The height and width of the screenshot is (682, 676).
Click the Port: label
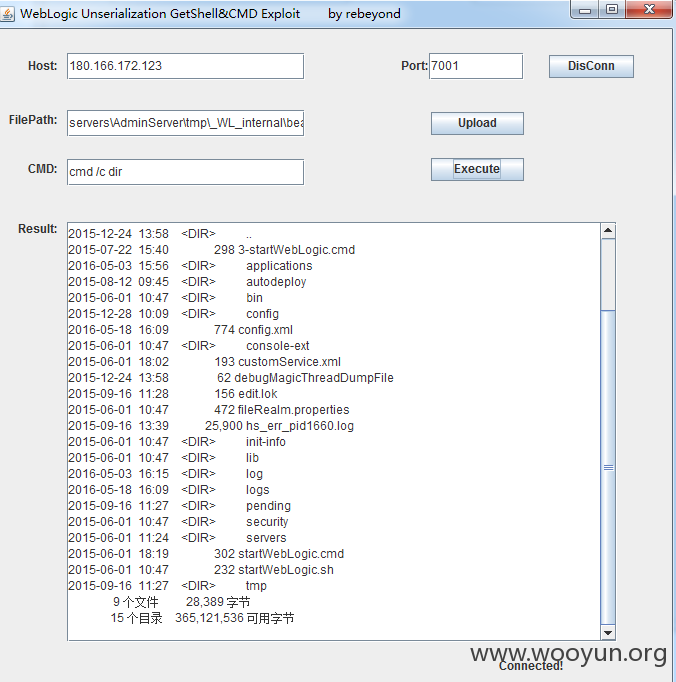414,66
